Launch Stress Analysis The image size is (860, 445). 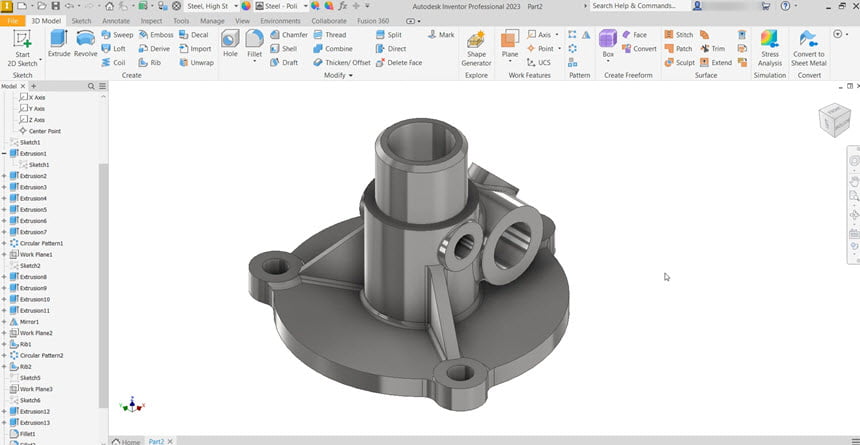coord(770,48)
